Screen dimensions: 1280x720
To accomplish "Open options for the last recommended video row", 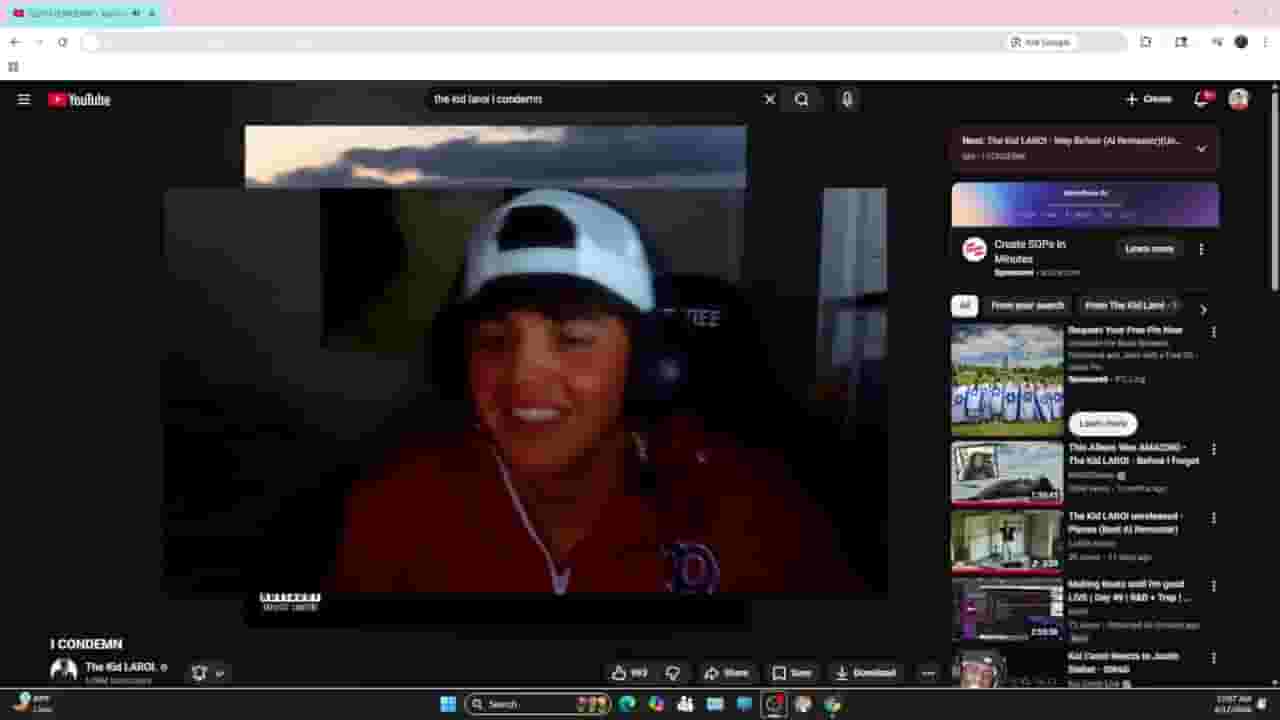I will click(x=1214, y=658).
